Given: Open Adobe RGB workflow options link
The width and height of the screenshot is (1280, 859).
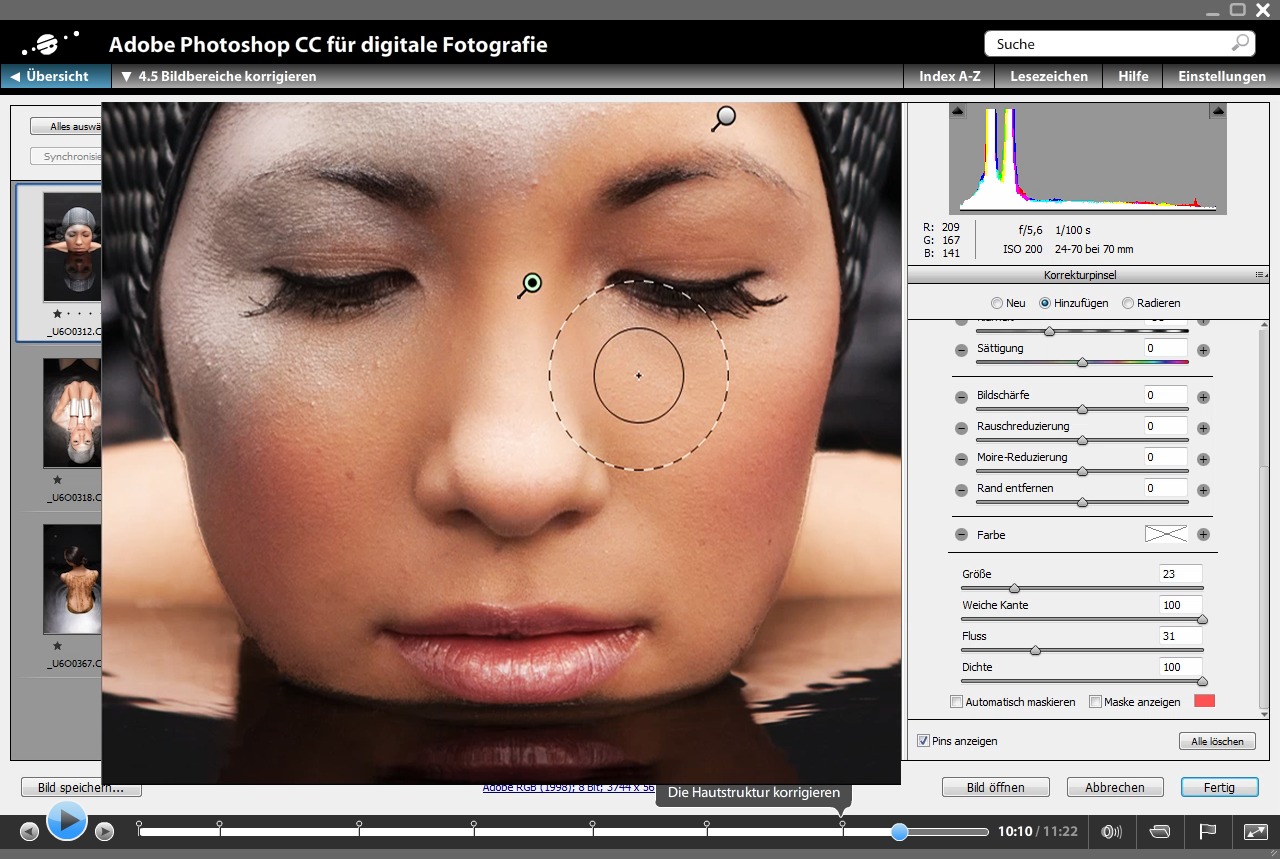Looking at the screenshot, I should pyautogui.click(x=568, y=788).
